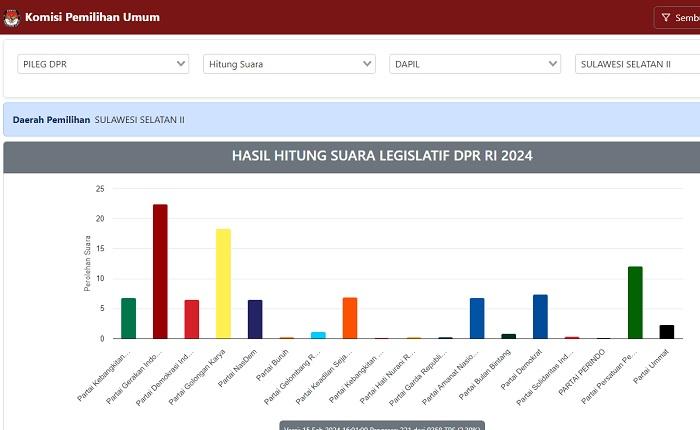Click the cyan Partai Gelombang Rakyat bar
Screen dimensions: 700x430
pyautogui.click(x=318, y=335)
